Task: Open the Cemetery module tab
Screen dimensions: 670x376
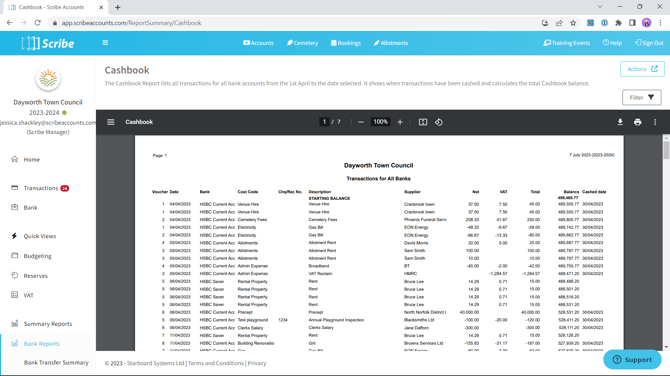Action: [x=303, y=43]
